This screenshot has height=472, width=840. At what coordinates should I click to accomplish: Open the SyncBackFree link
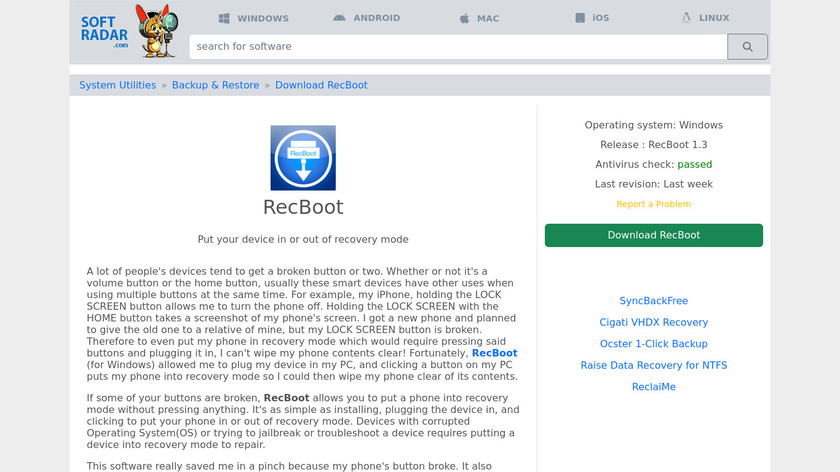pos(654,301)
